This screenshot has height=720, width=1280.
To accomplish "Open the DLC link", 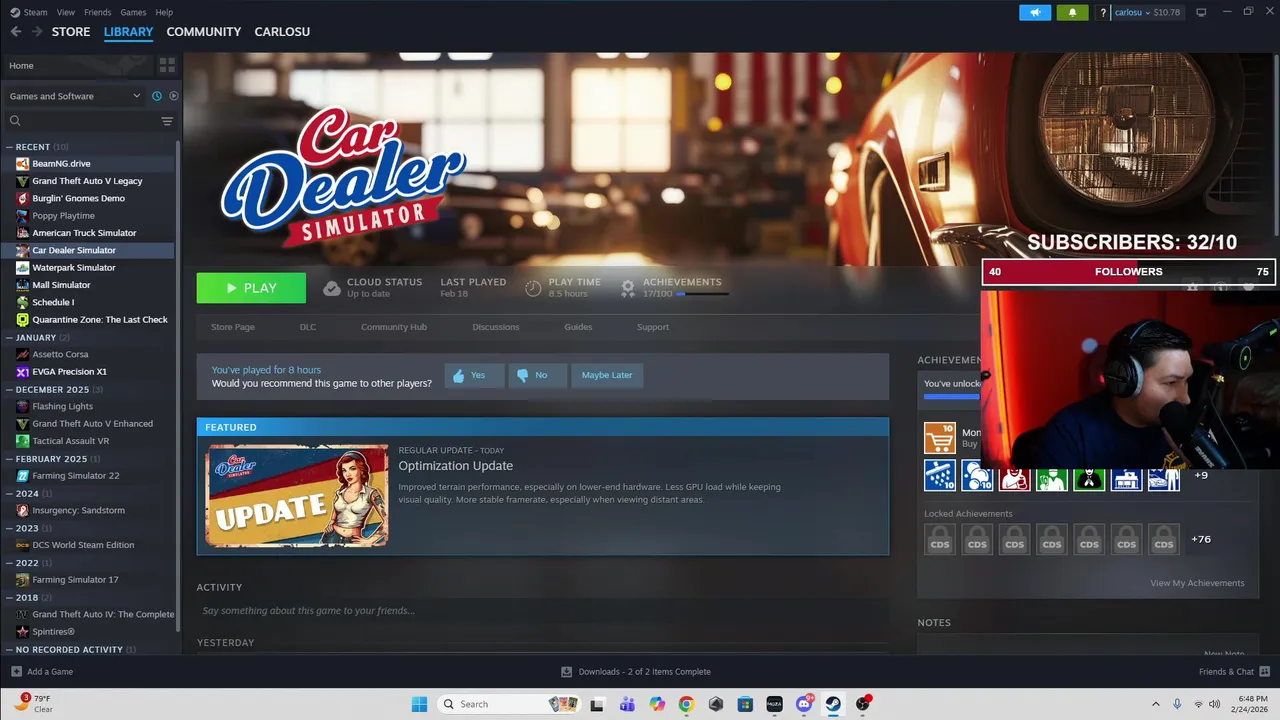I will coord(308,327).
